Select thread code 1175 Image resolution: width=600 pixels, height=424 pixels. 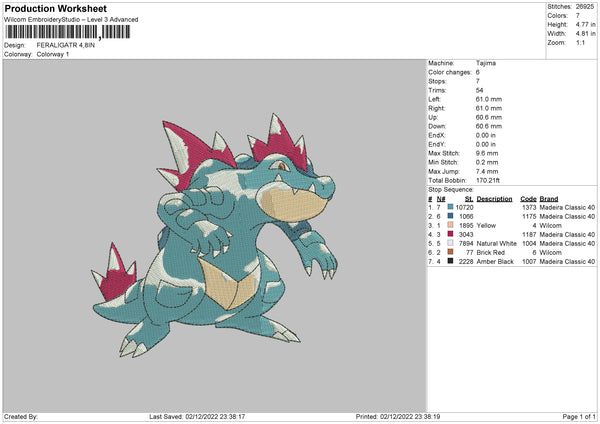pos(529,217)
